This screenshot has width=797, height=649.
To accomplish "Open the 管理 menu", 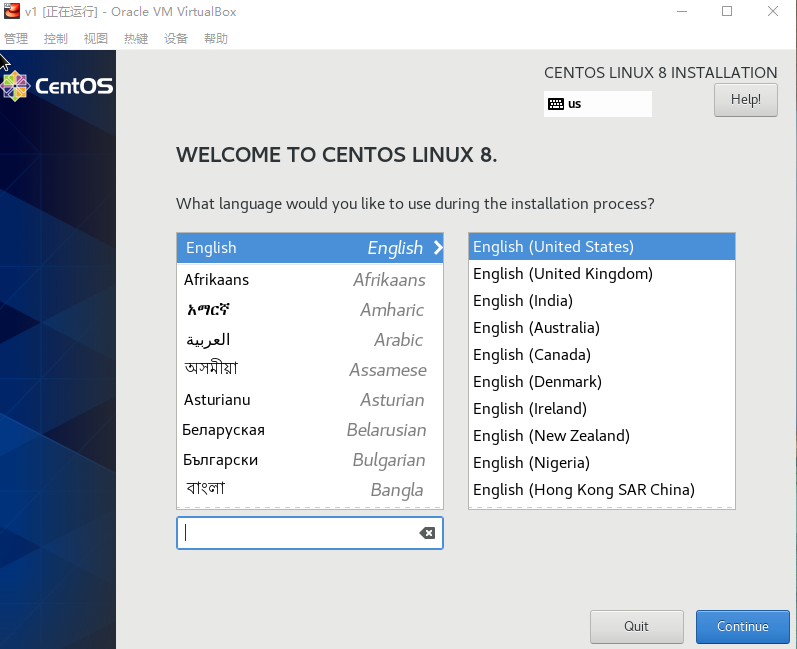I will coord(16,39).
